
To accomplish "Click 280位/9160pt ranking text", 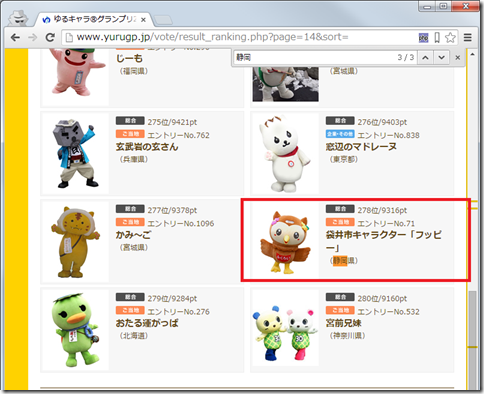I will click(382, 298).
